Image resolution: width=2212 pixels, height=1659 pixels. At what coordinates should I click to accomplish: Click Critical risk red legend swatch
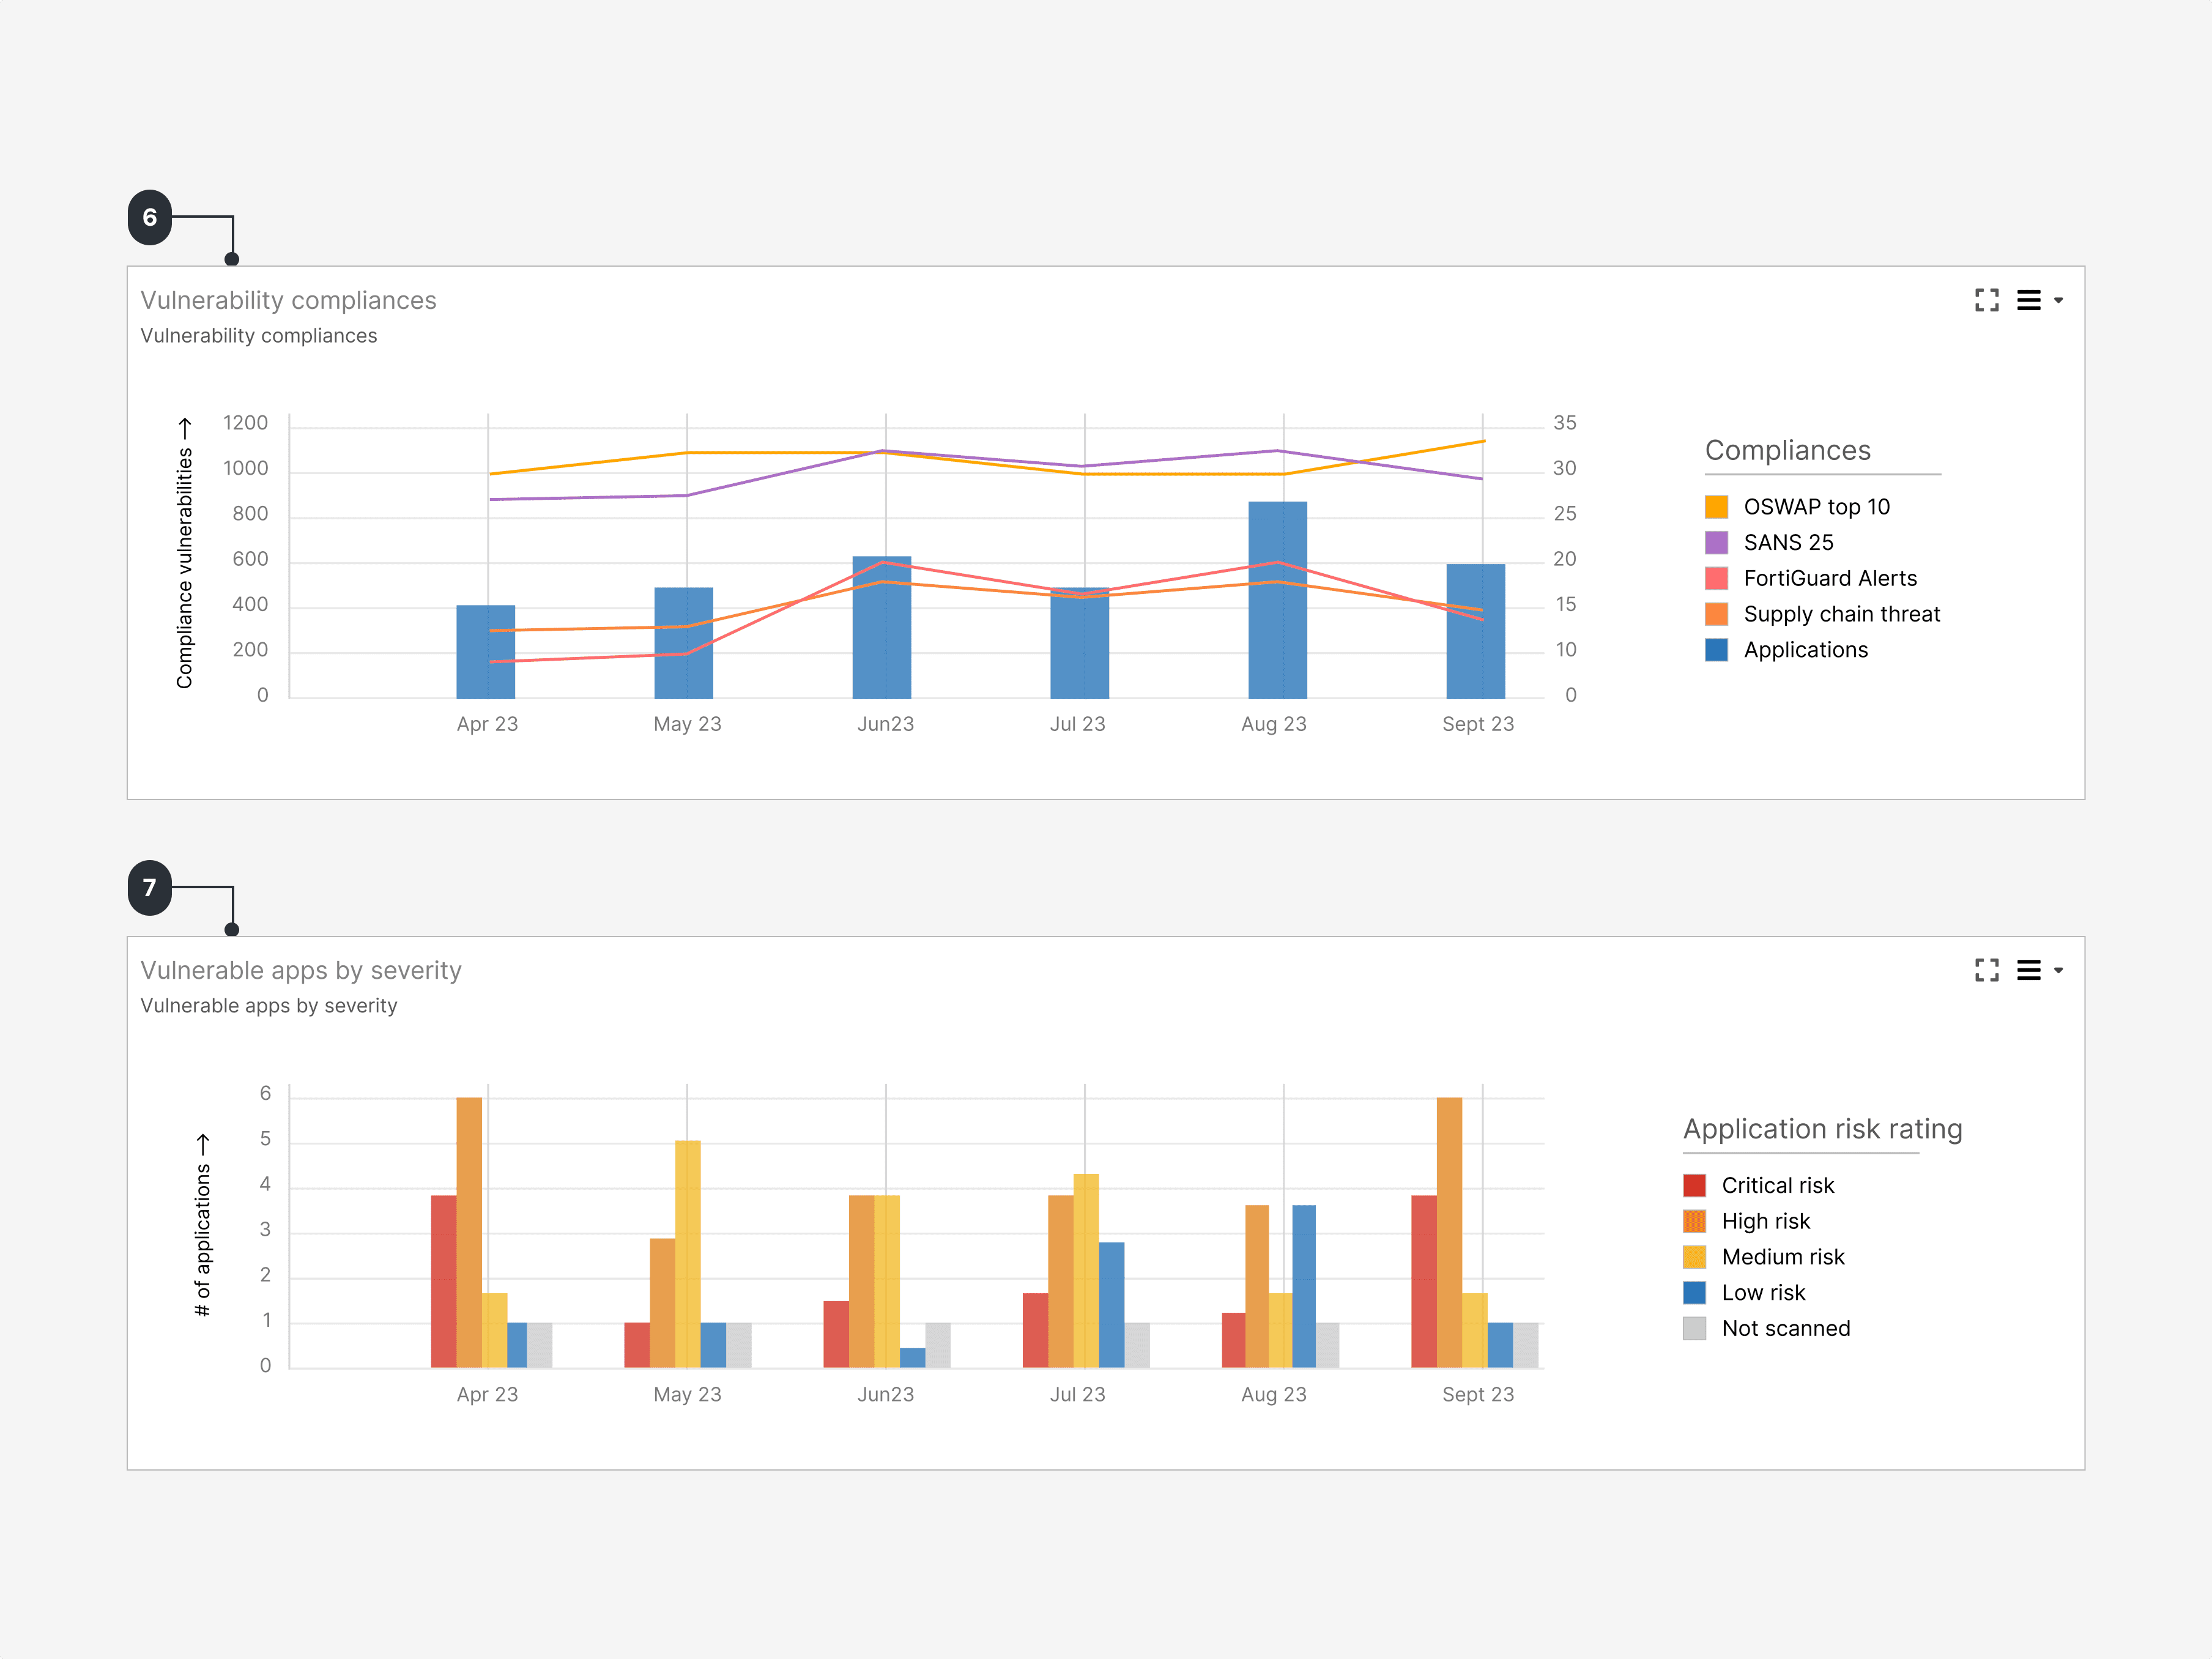[1694, 1186]
